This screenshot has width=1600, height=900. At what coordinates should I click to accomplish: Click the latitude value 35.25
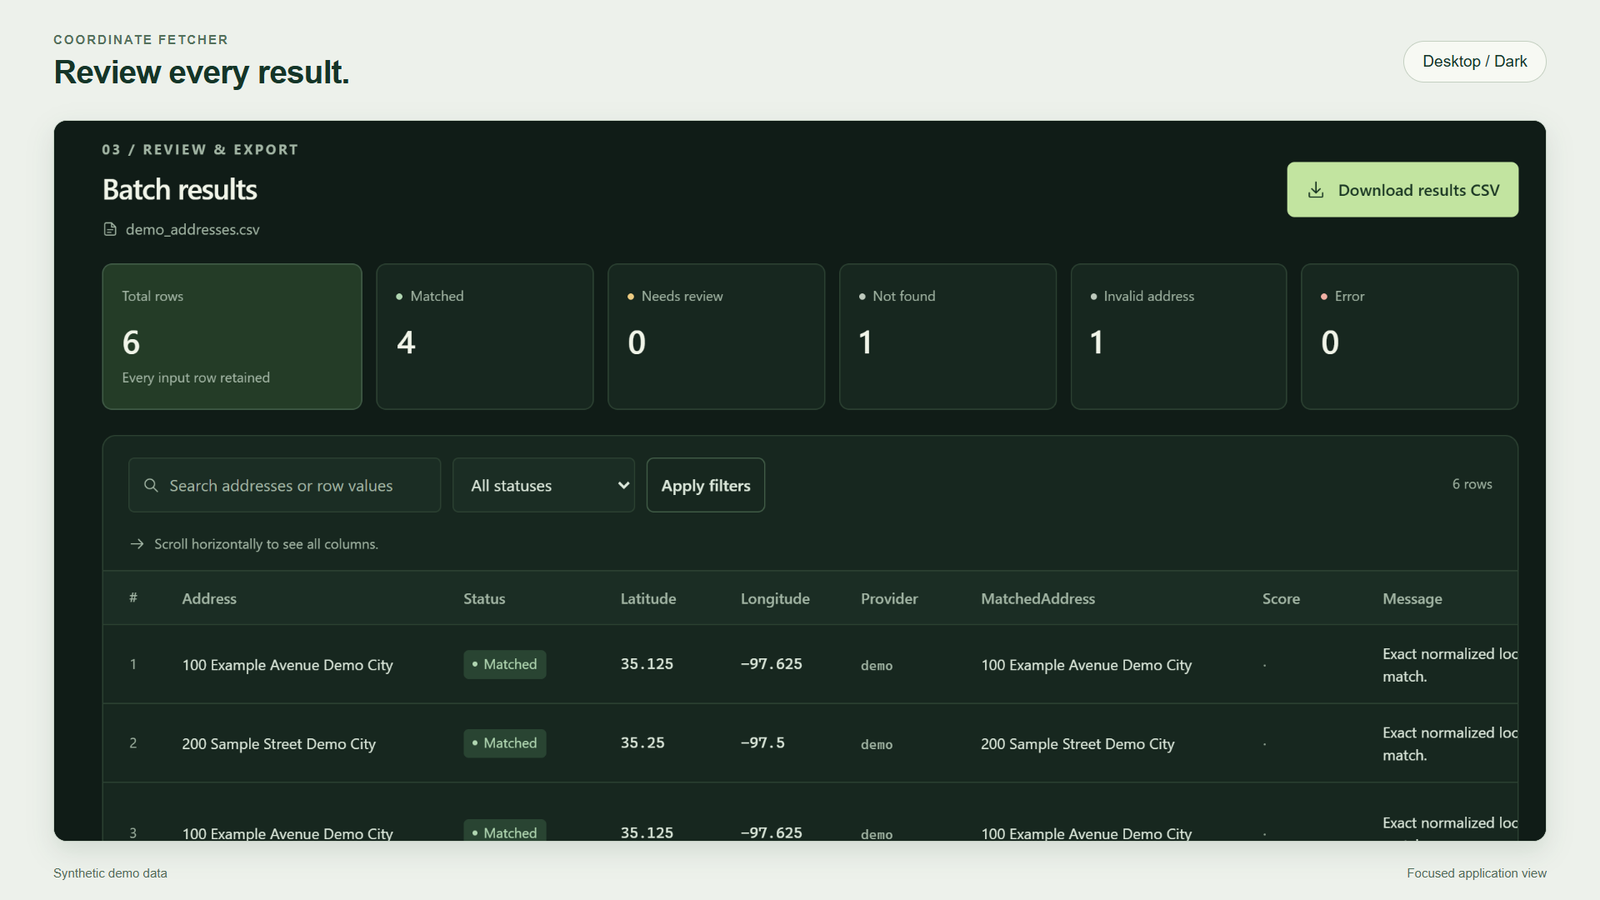[642, 743]
